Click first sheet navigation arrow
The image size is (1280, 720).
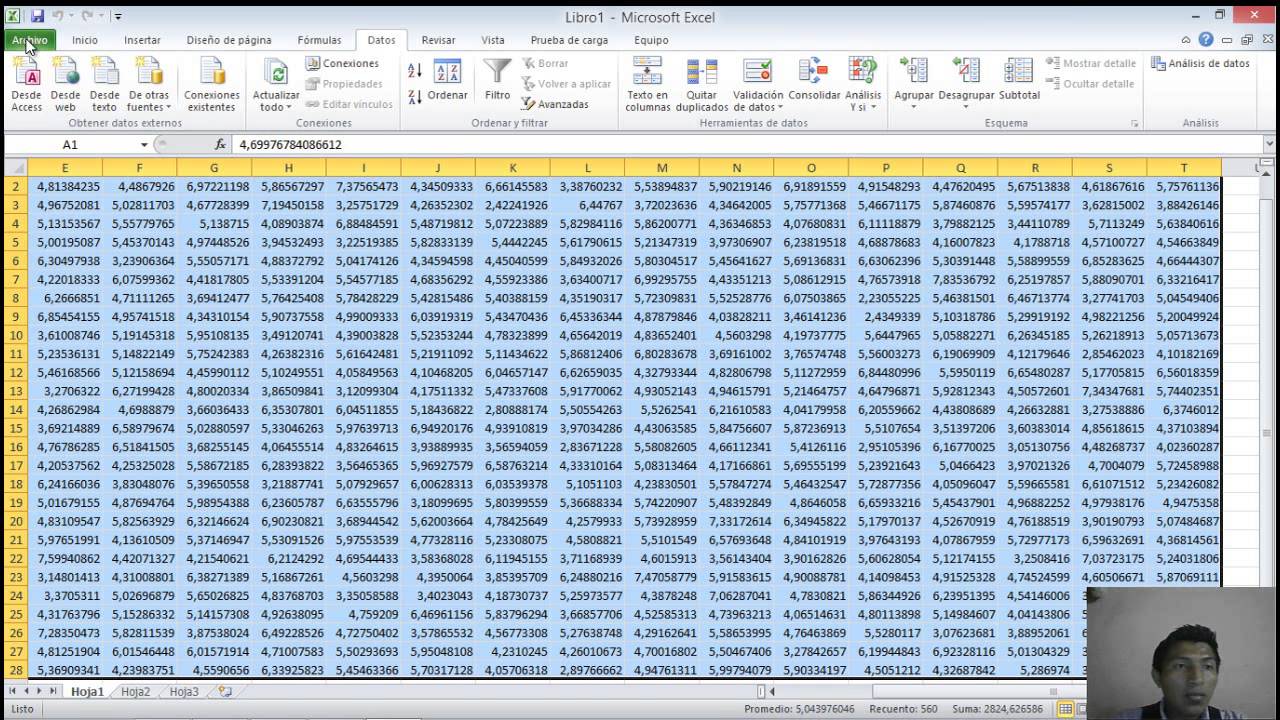coord(12,691)
